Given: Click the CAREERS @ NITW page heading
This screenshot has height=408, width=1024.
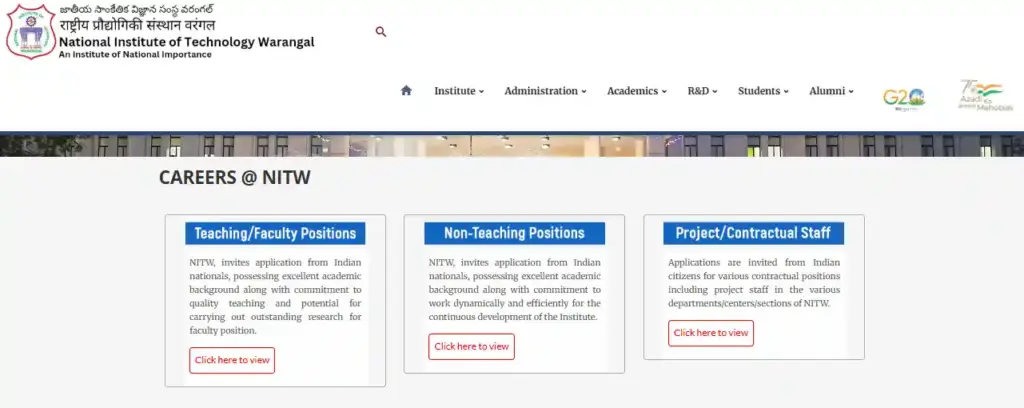Looking at the screenshot, I should [235, 178].
